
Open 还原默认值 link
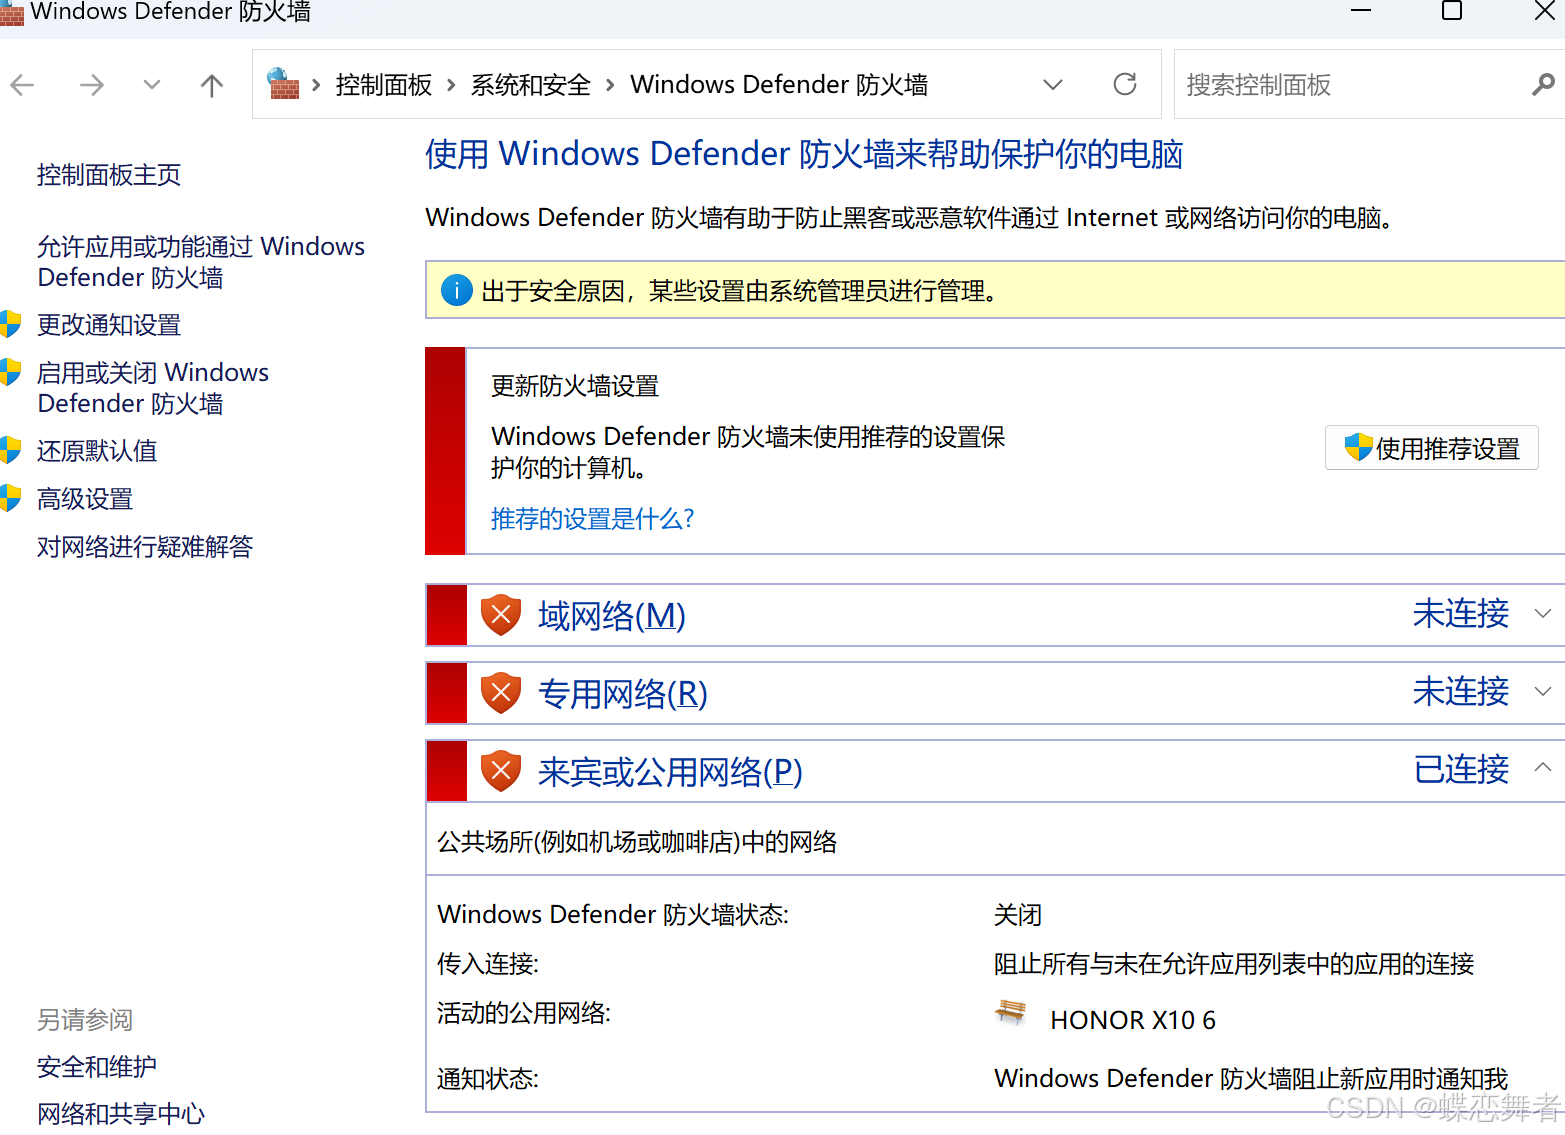[x=97, y=451]
